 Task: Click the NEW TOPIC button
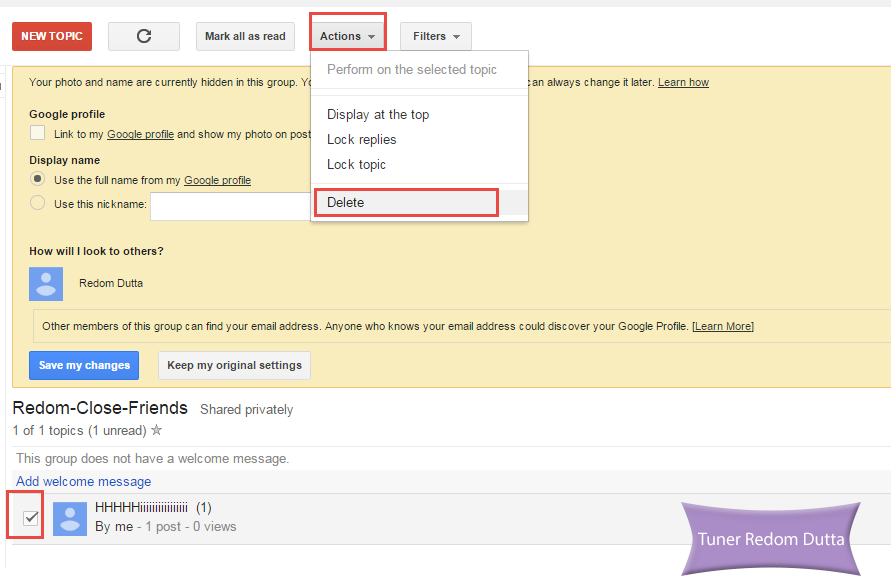[x=52, y=36]
